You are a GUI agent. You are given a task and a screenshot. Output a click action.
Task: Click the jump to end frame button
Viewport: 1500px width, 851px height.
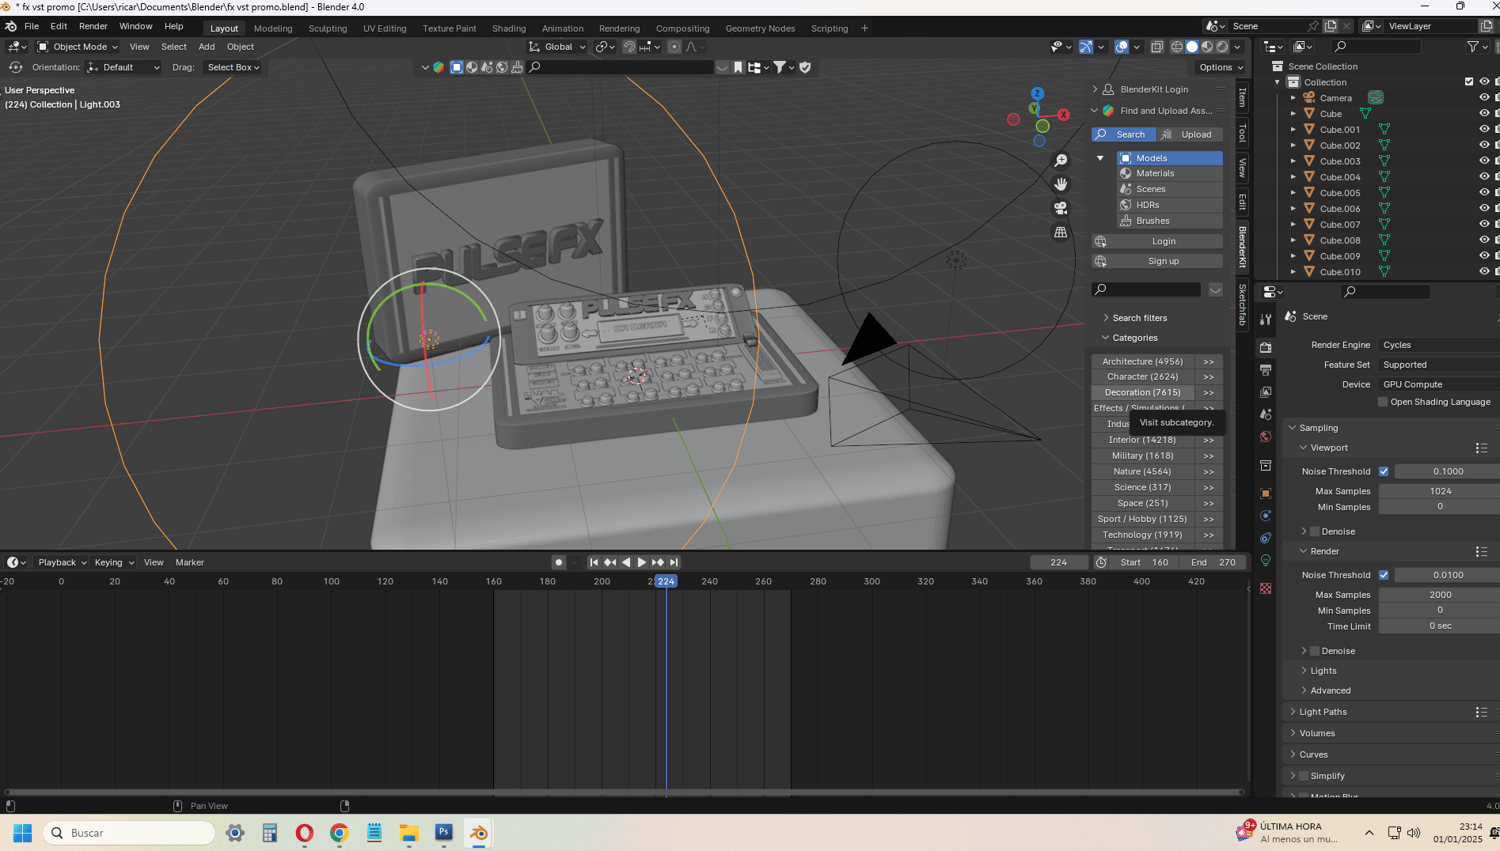674,562
